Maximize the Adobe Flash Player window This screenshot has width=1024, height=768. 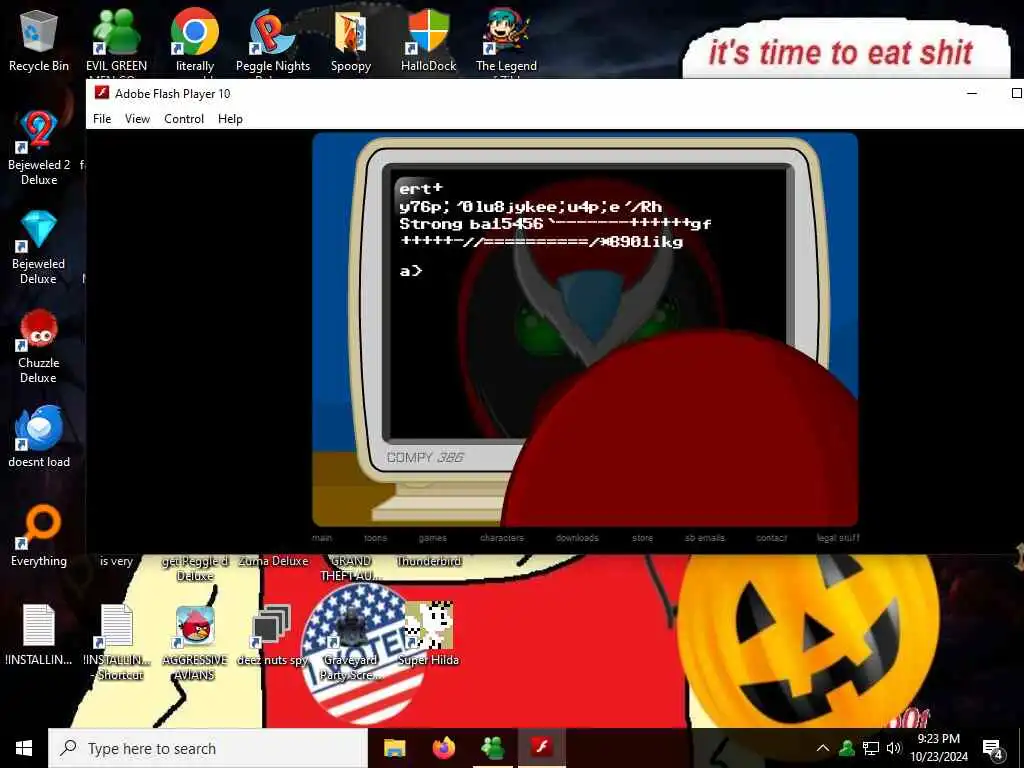(1016, 93)
